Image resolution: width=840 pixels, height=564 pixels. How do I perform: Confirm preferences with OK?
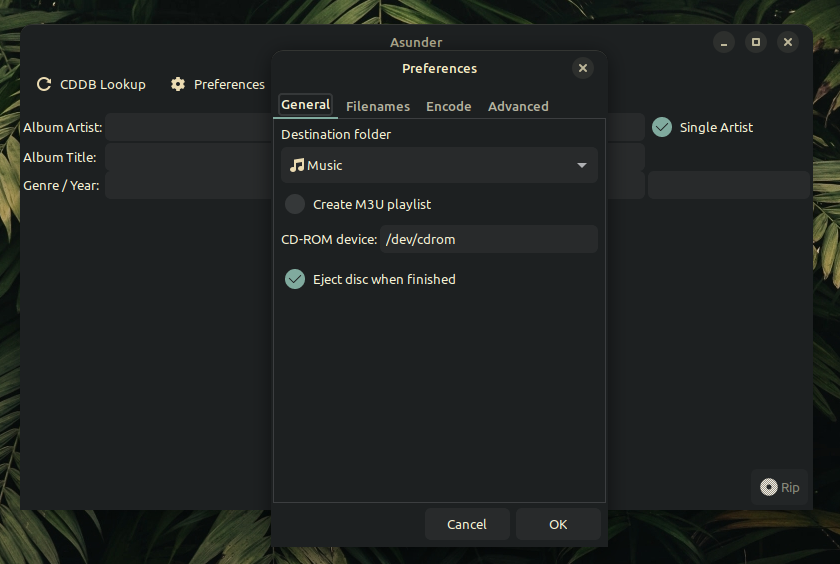(x=558, y=524)
